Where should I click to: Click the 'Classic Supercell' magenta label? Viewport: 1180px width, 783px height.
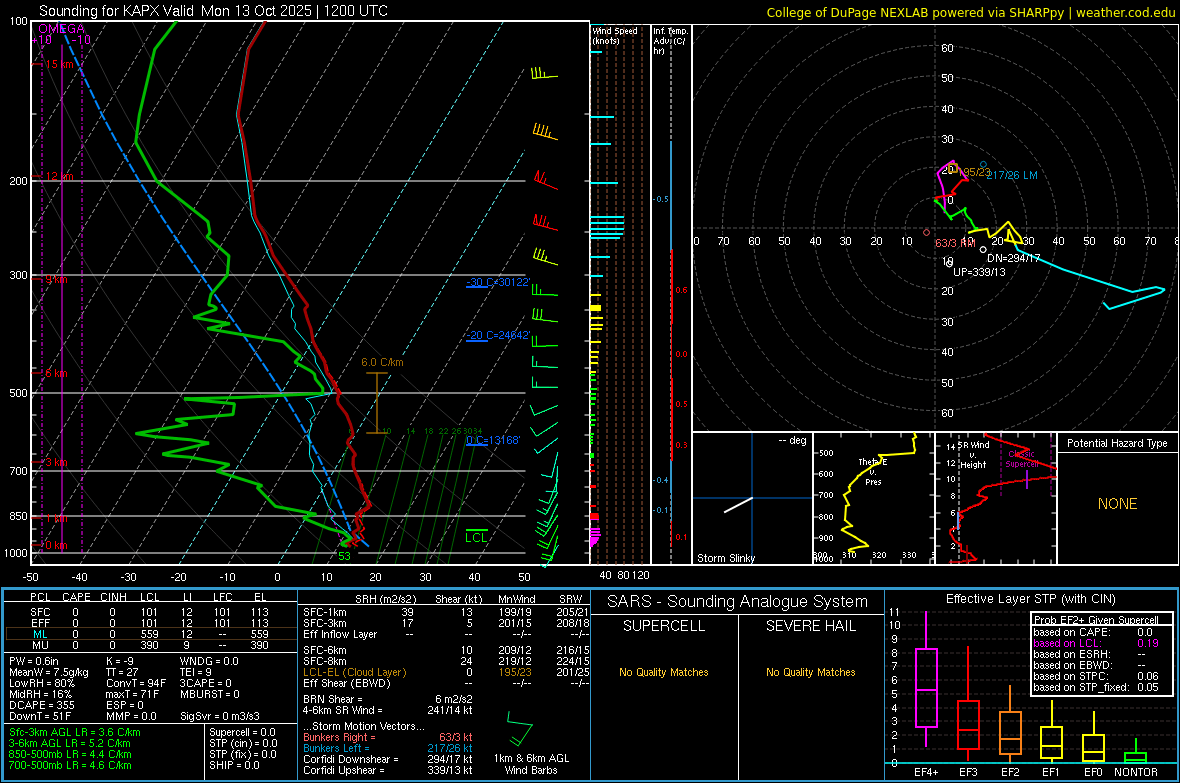[1021, 459]
